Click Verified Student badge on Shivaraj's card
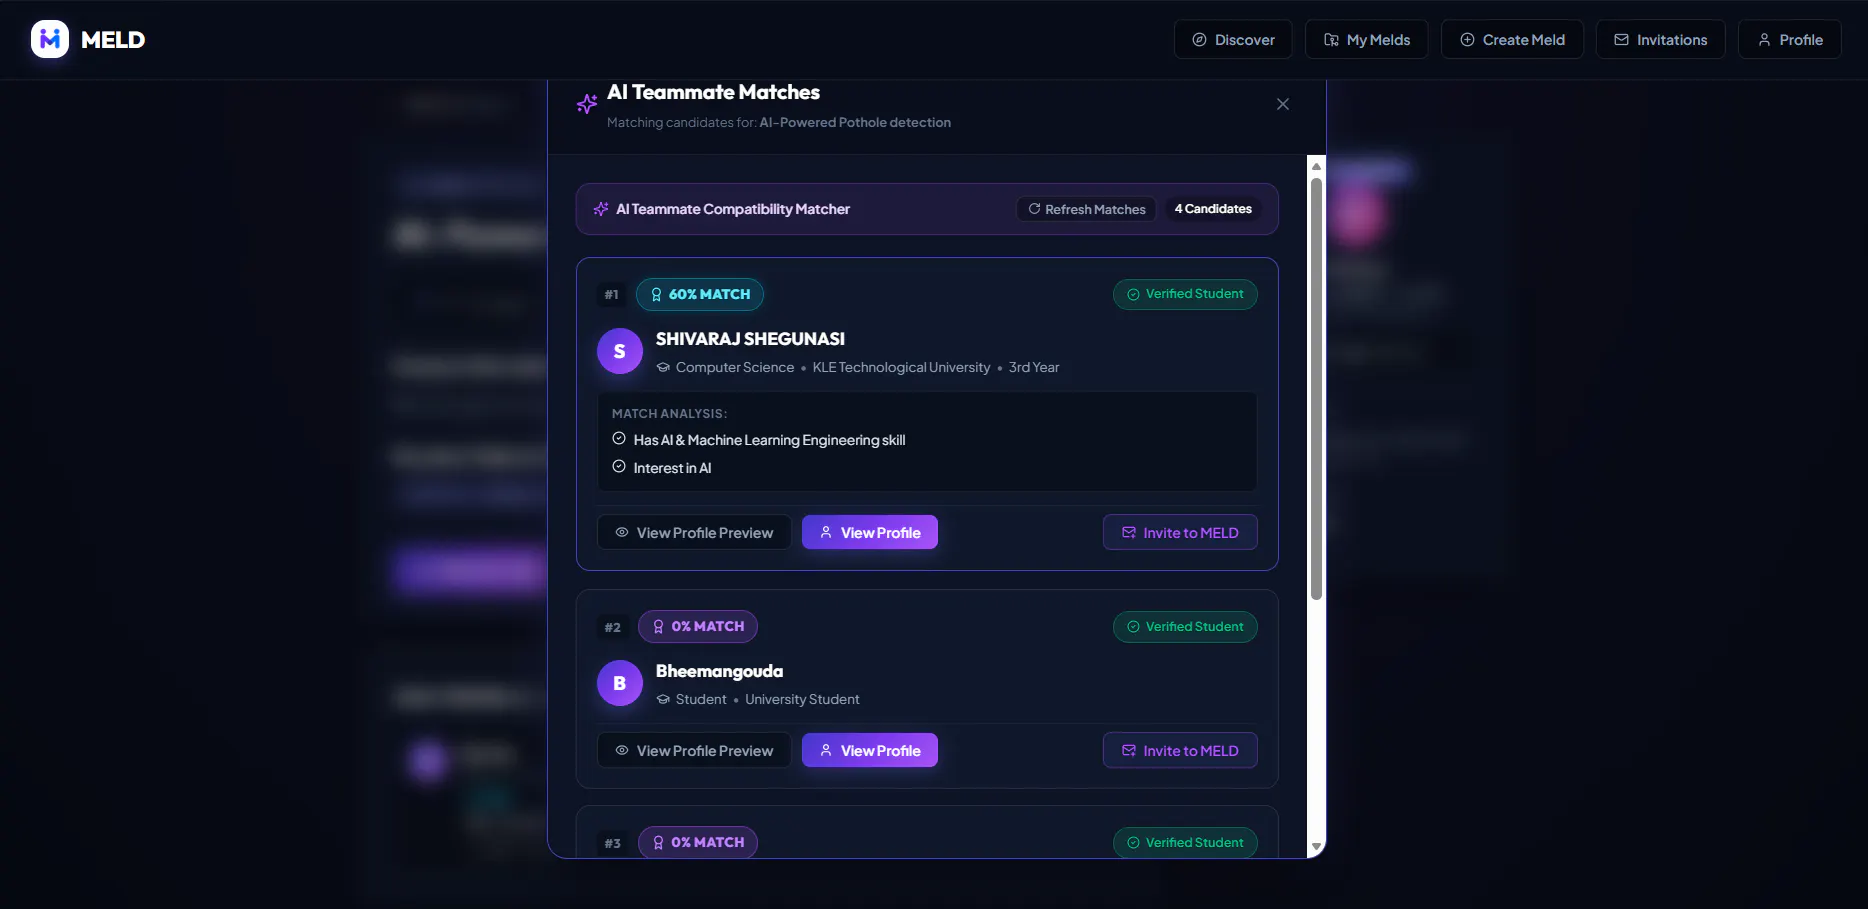Viewport: 1868px width, 909px height. (1185, 294)
